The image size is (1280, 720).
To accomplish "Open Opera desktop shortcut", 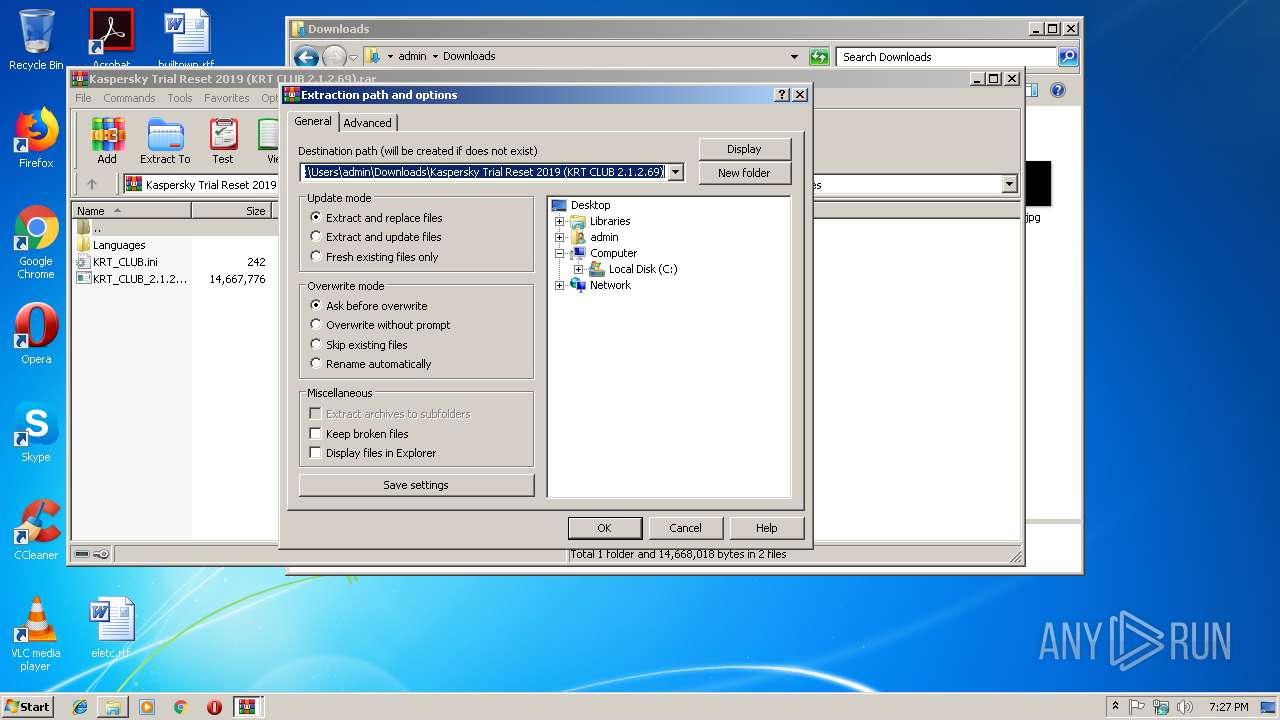I will point(36,334).
